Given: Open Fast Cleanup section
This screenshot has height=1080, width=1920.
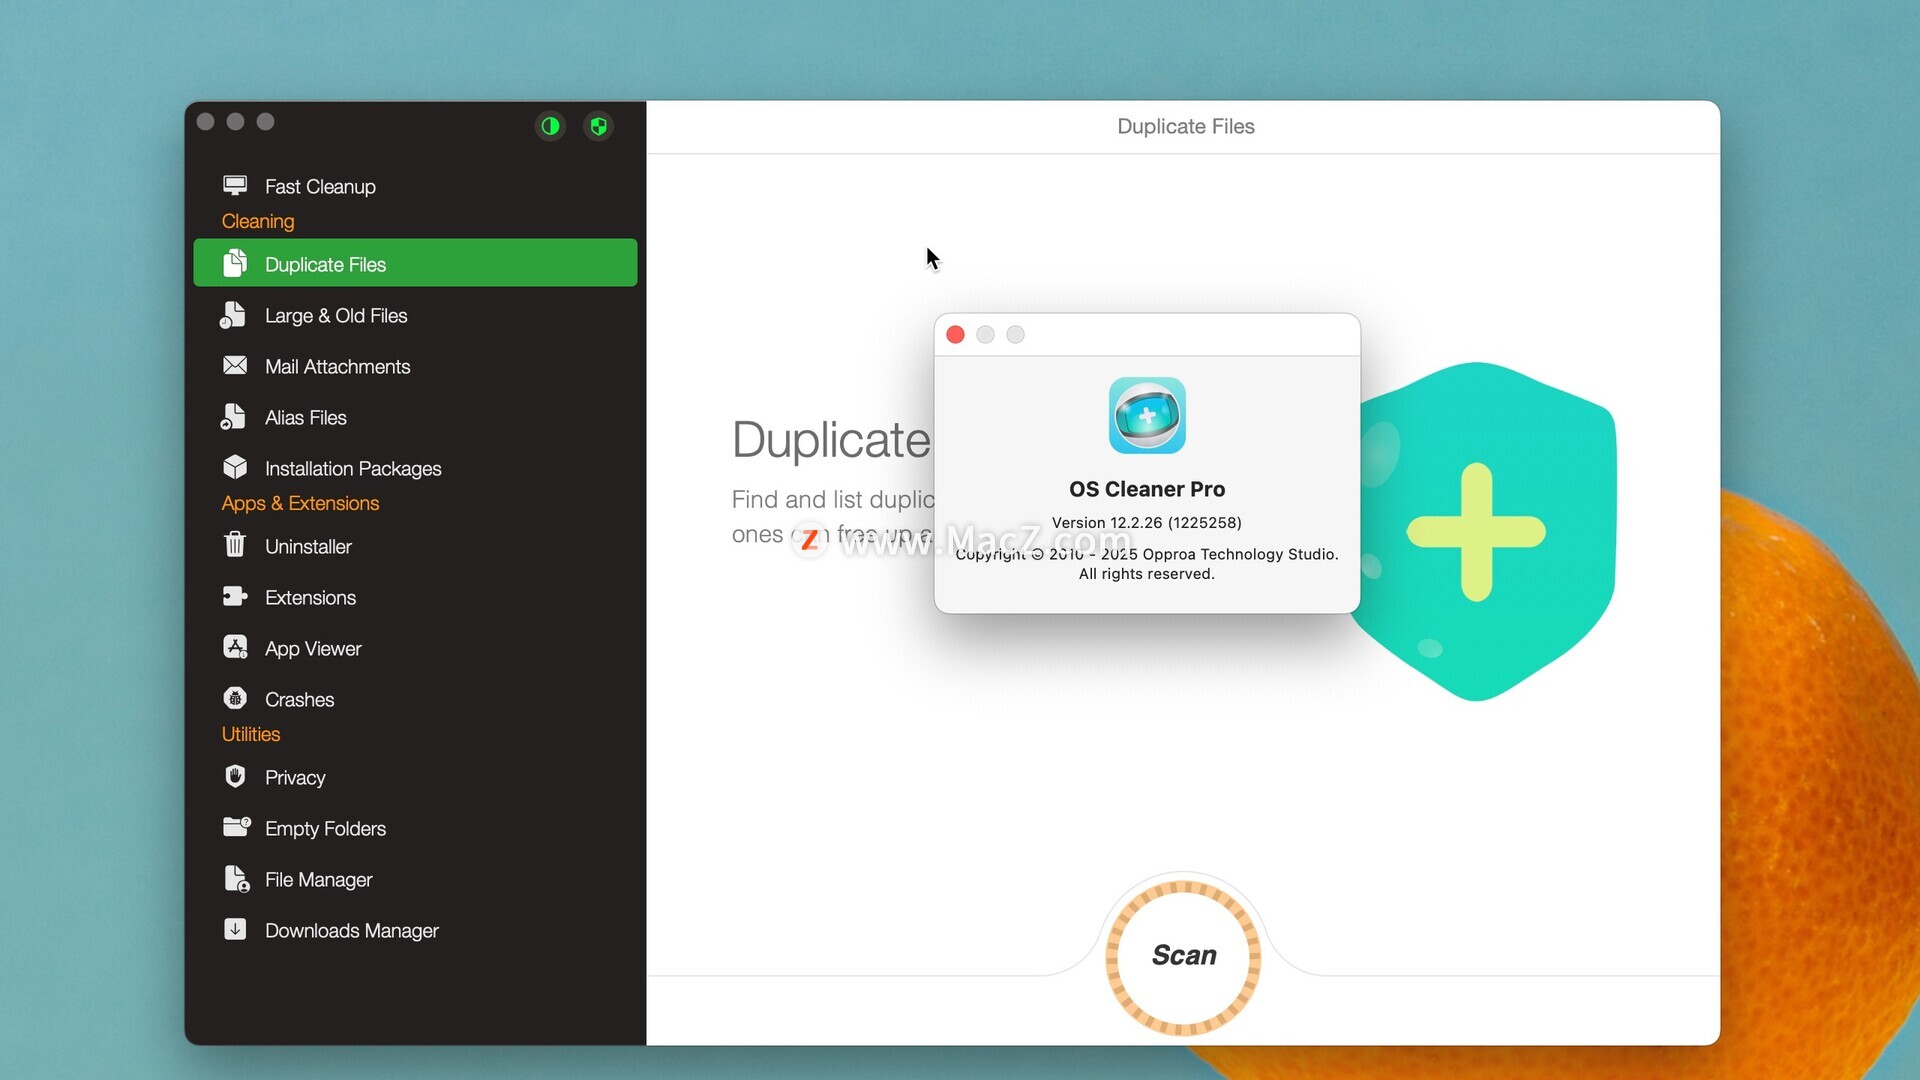Looking at the screenshot, I should tap(320, 186).
